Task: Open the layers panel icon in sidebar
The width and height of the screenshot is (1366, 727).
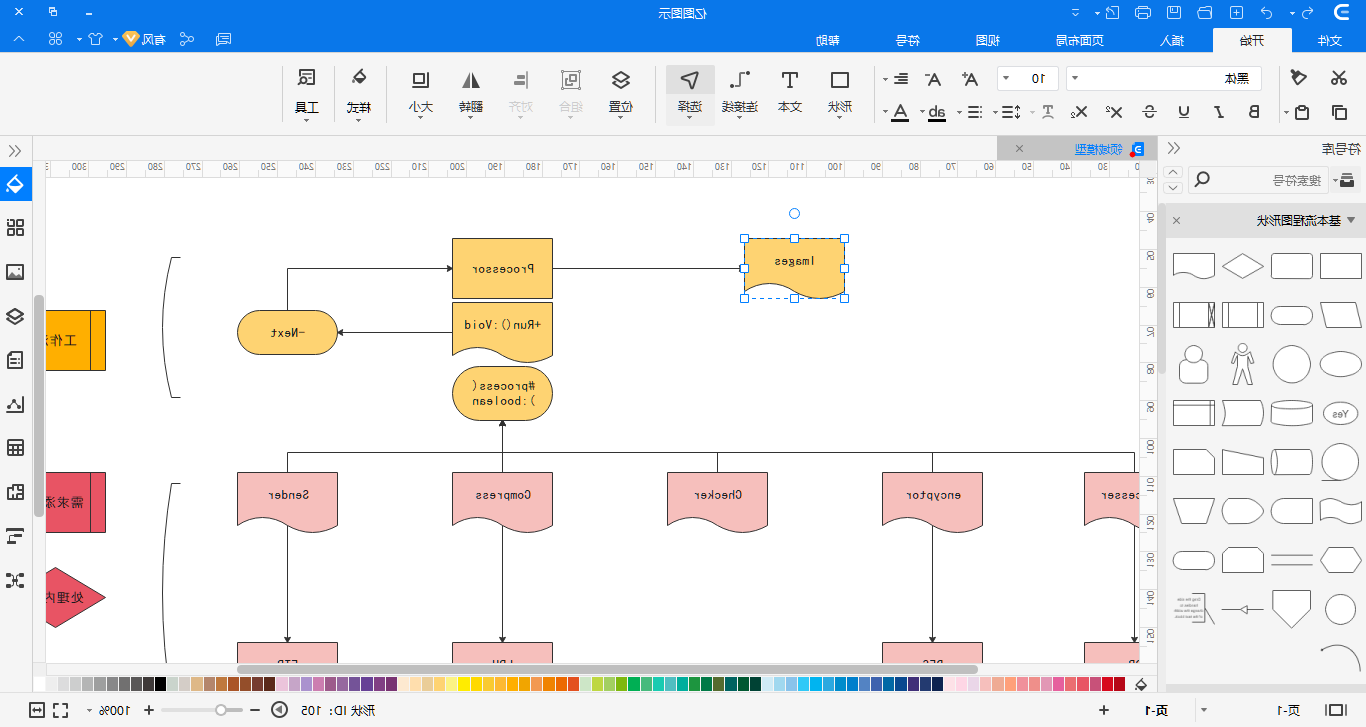Action: 15,316
